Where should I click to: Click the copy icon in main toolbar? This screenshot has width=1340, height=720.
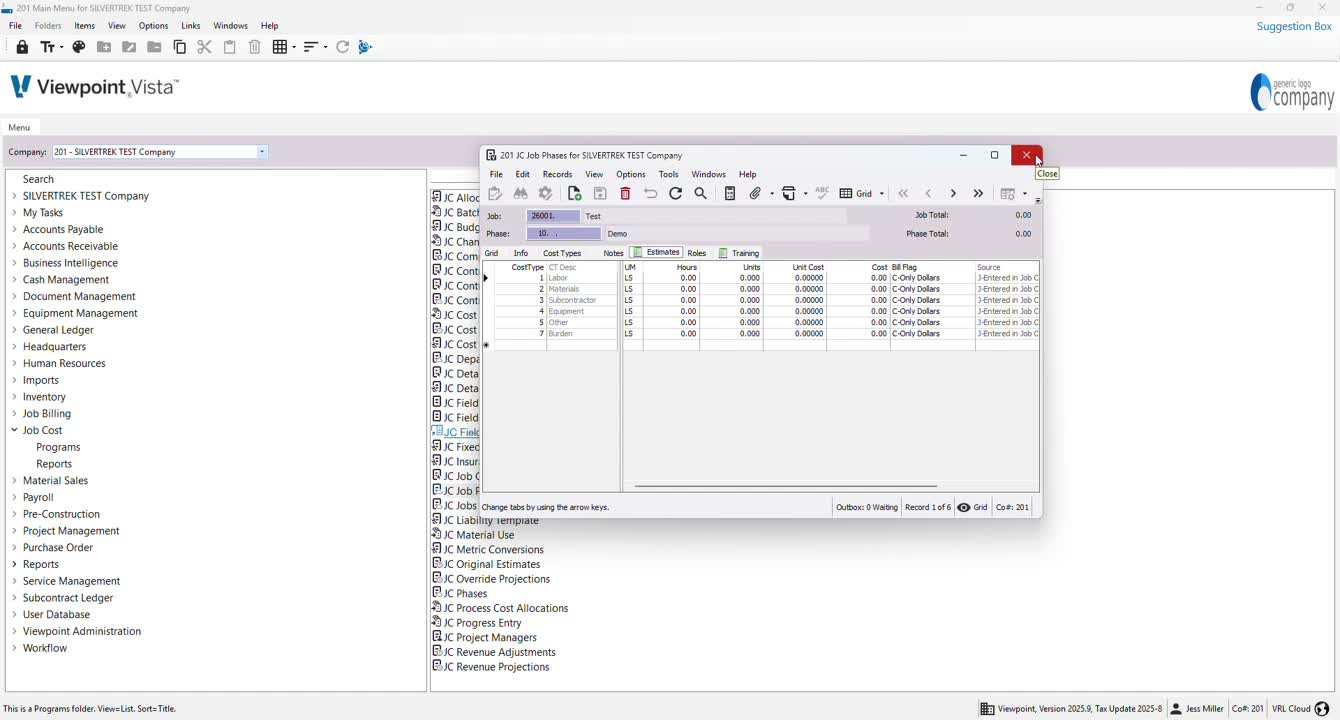(x=180, y=47)
